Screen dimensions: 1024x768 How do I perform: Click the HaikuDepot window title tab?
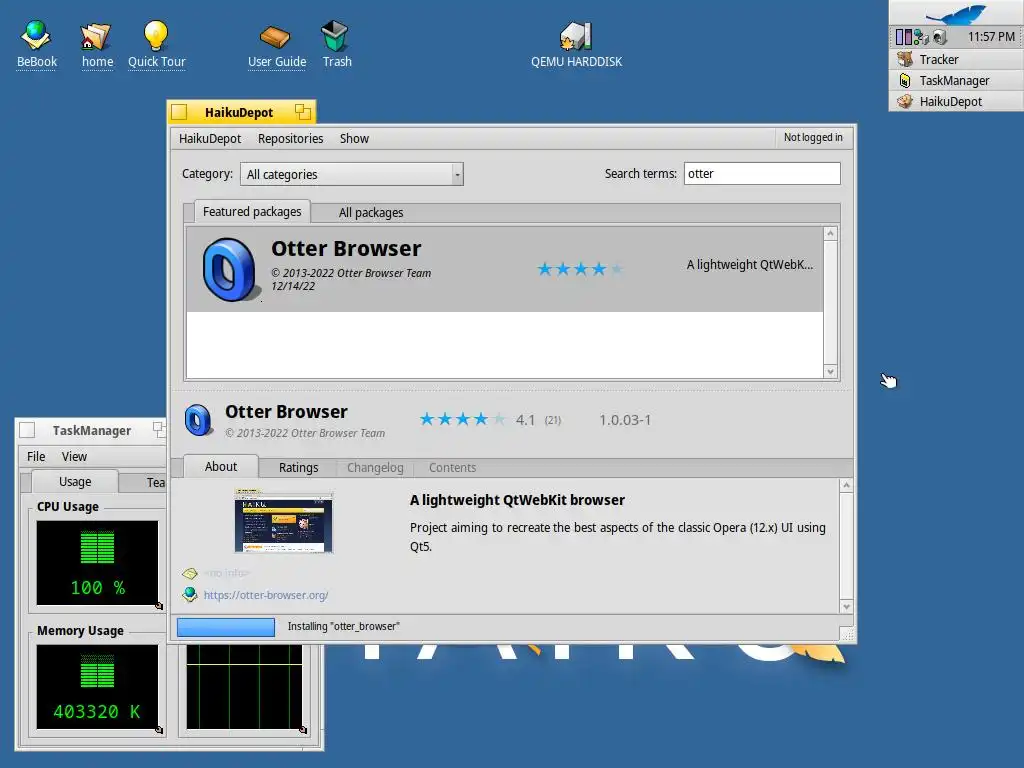point(241,112)
